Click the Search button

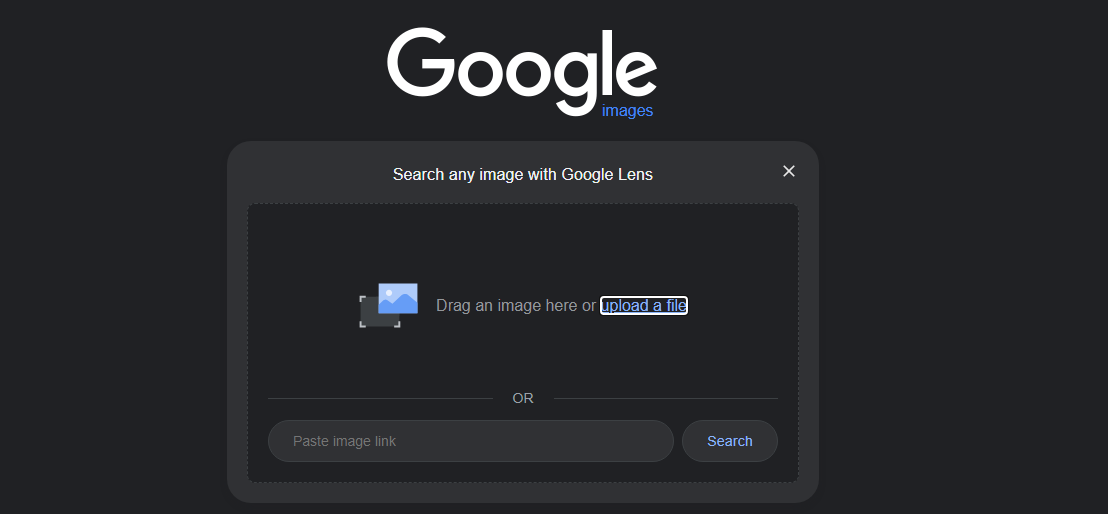pyautogui.click(x=729, y=441)
